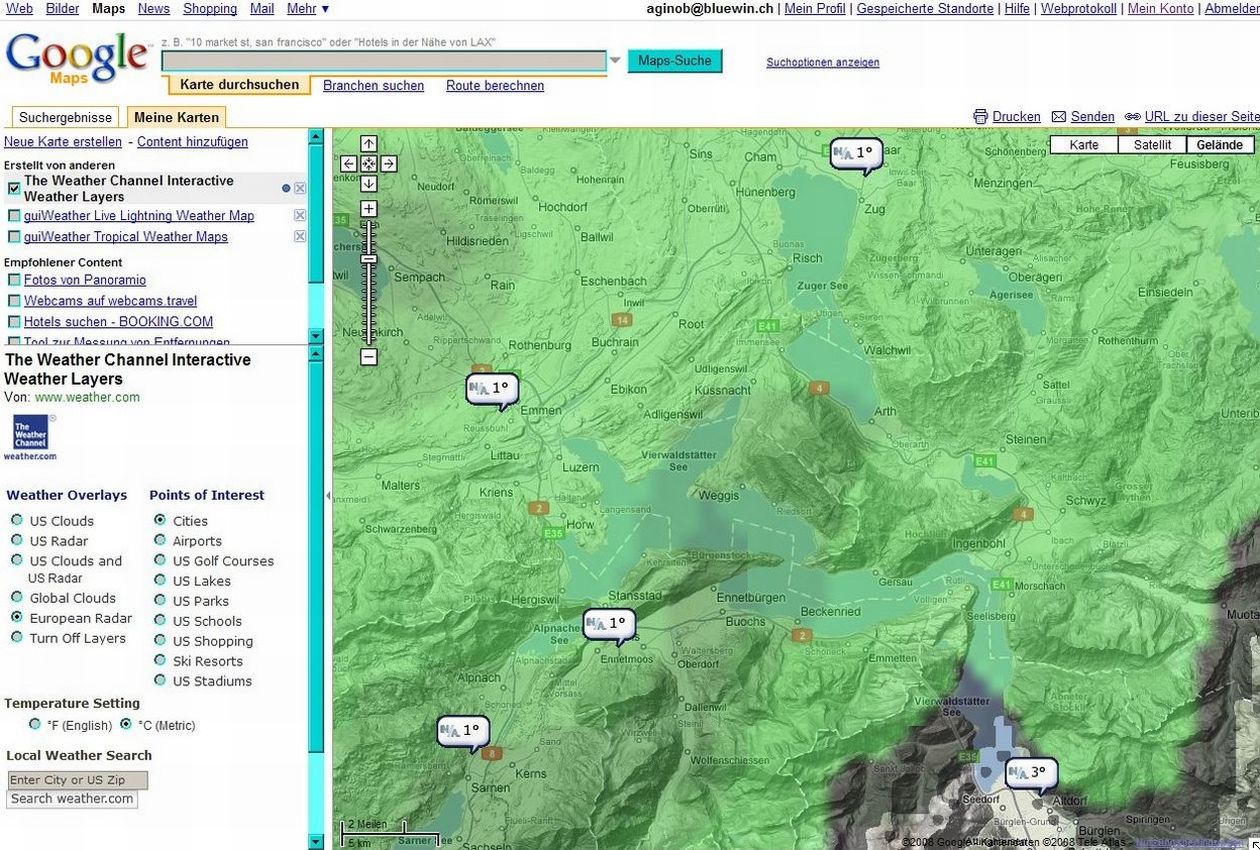Open the Route berechnen tab
The height and width of the screenshot is (850, 1260).
(x=495, y=86)
